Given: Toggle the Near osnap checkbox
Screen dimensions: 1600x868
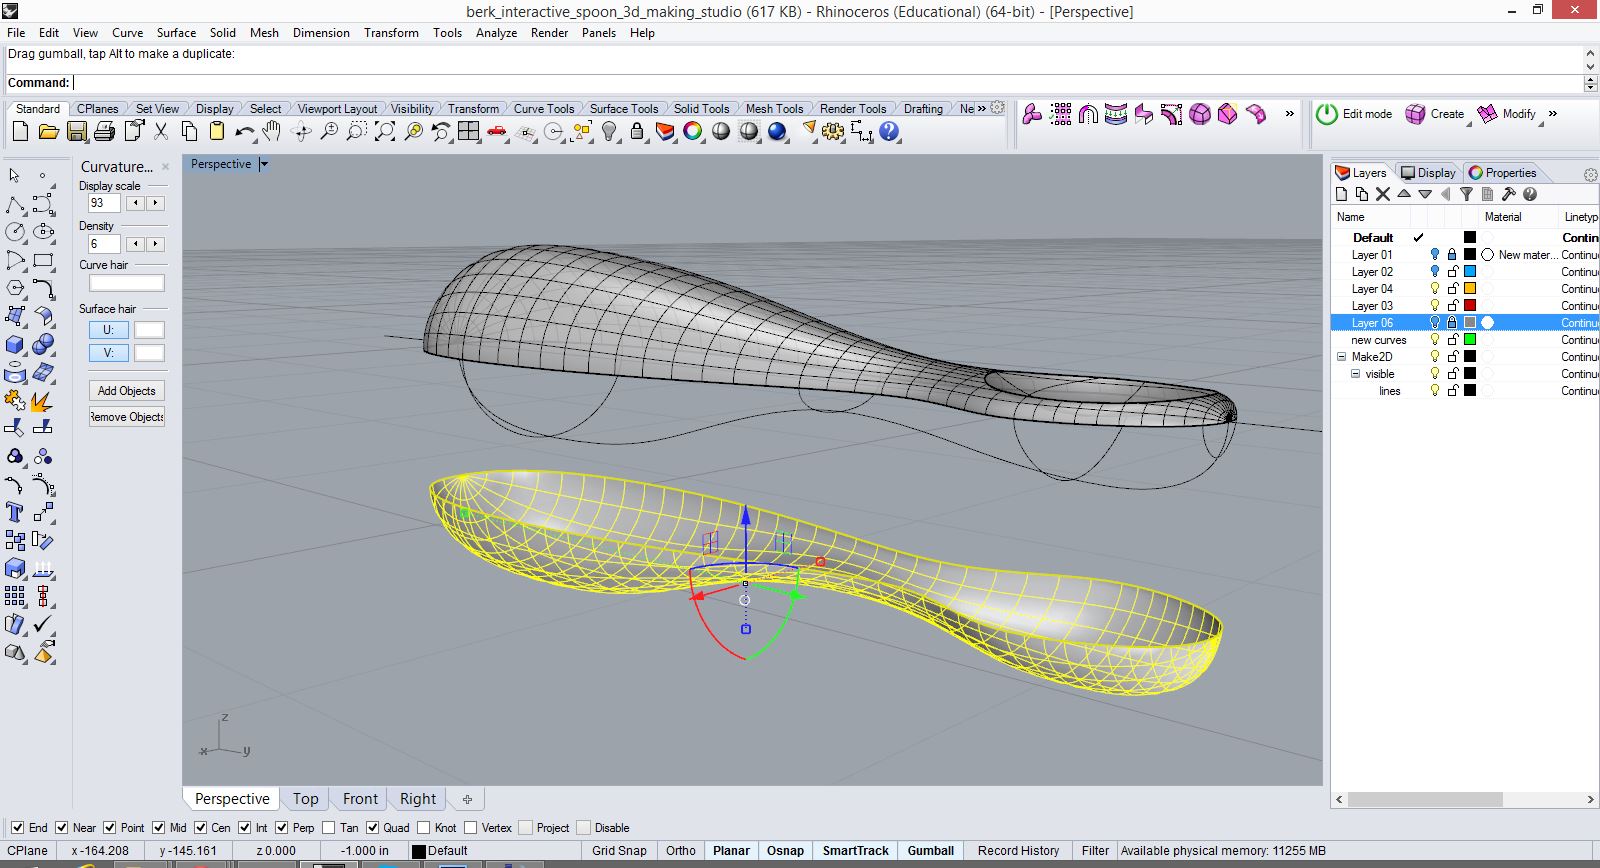Looking at the screenshot, I should point(62,828).
